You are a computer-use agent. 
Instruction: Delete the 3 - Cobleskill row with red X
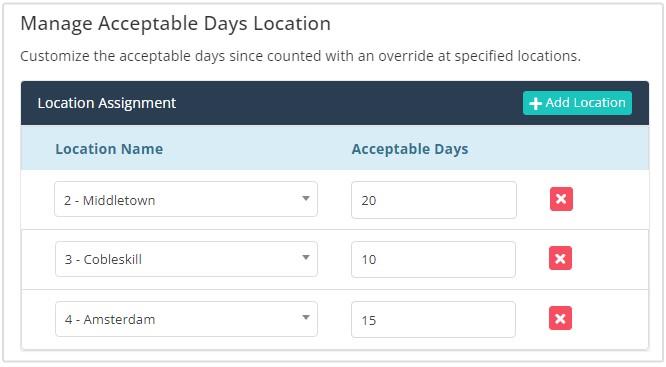coord(560,258)
